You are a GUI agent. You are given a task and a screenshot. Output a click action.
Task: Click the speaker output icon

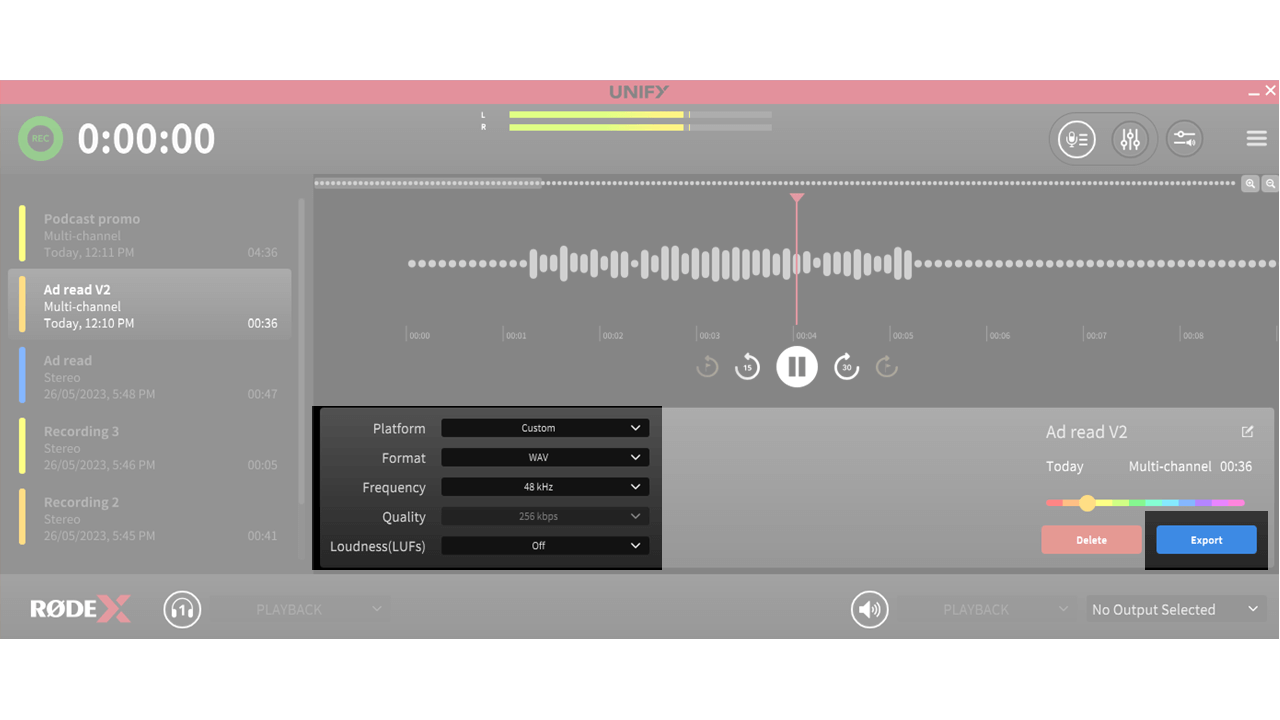click(x=869, y=609)
